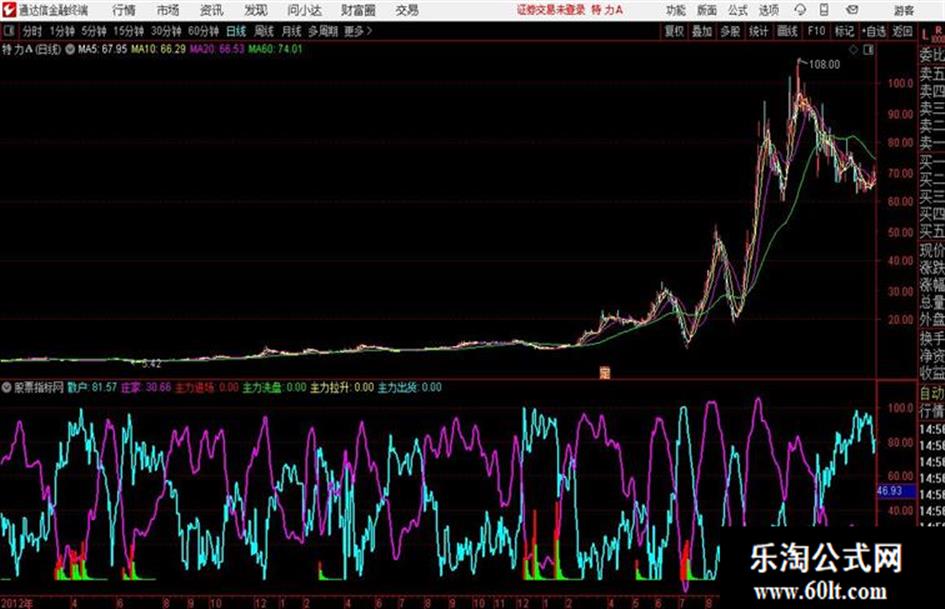Click the round icon before 股票指标网
This screenshot has width=945, height=609.
coord(7,387)
